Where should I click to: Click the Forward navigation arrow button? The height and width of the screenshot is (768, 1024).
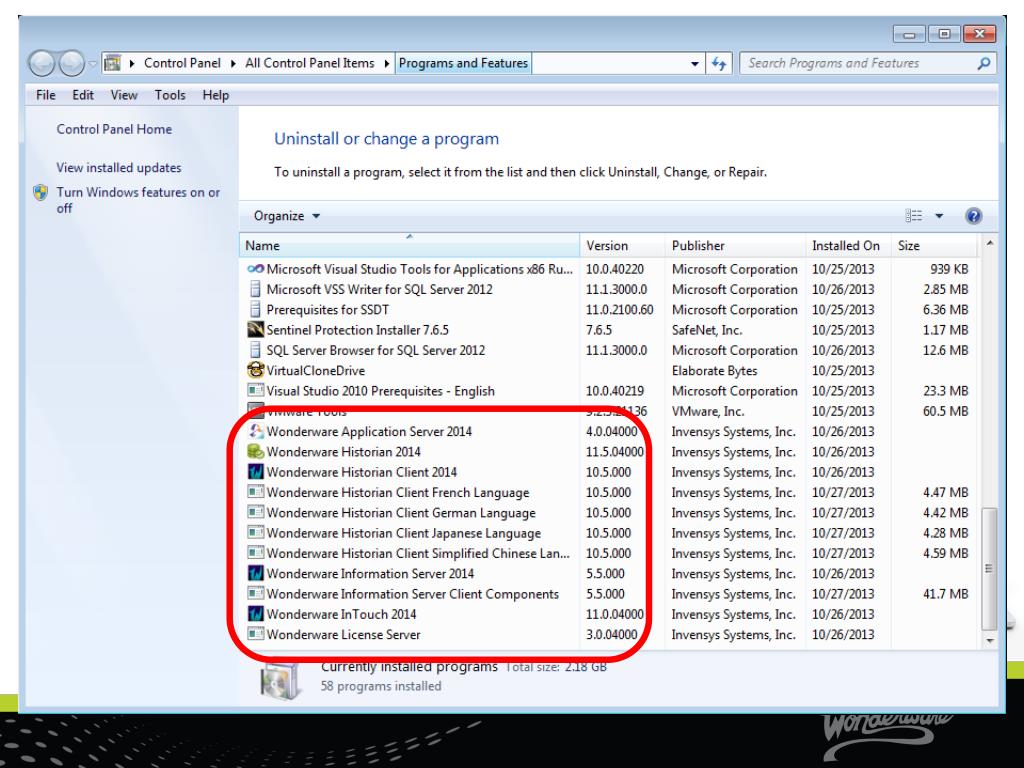pyautogui.click(x=71, y=63)
